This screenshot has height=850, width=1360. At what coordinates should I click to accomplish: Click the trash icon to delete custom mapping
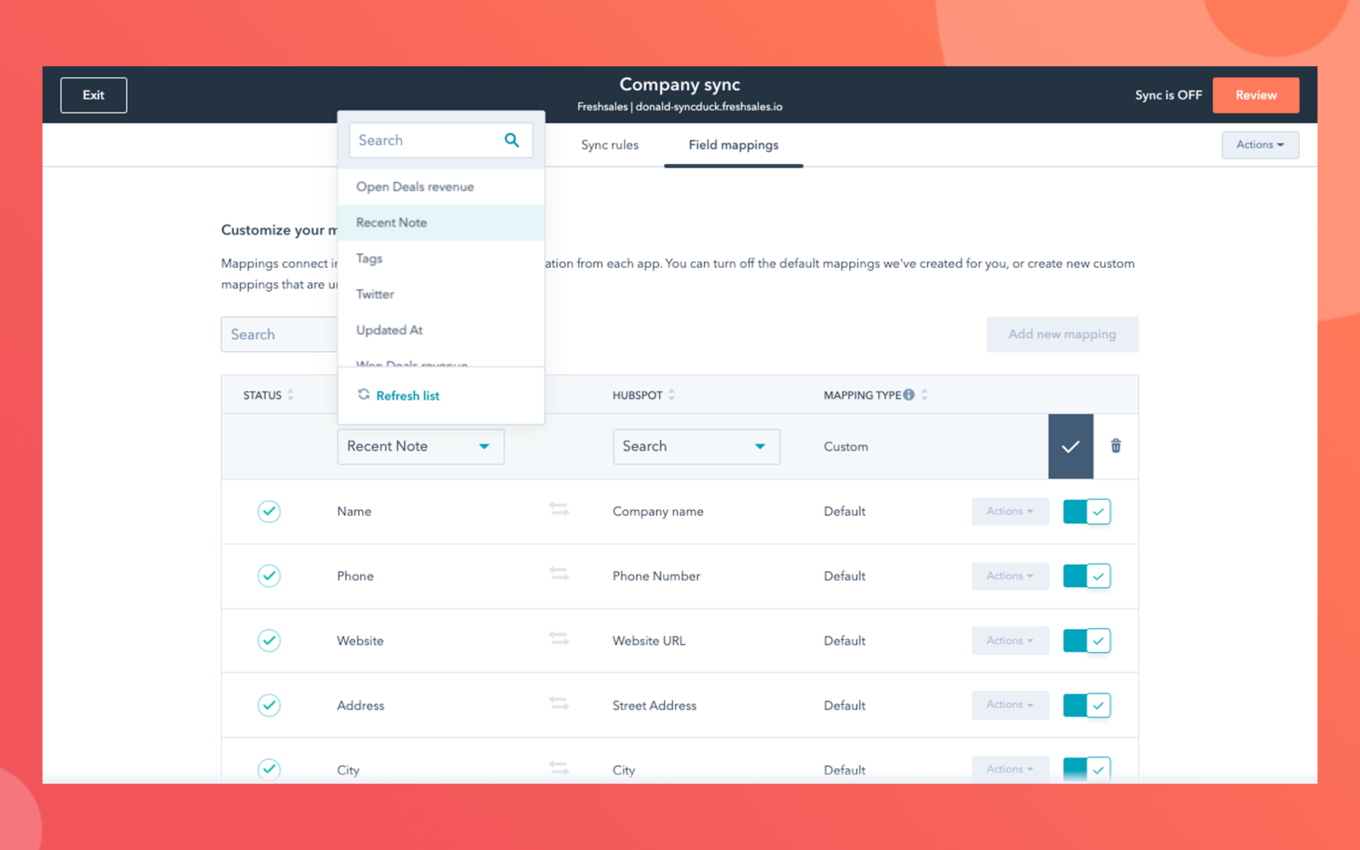coord(1115,446)
